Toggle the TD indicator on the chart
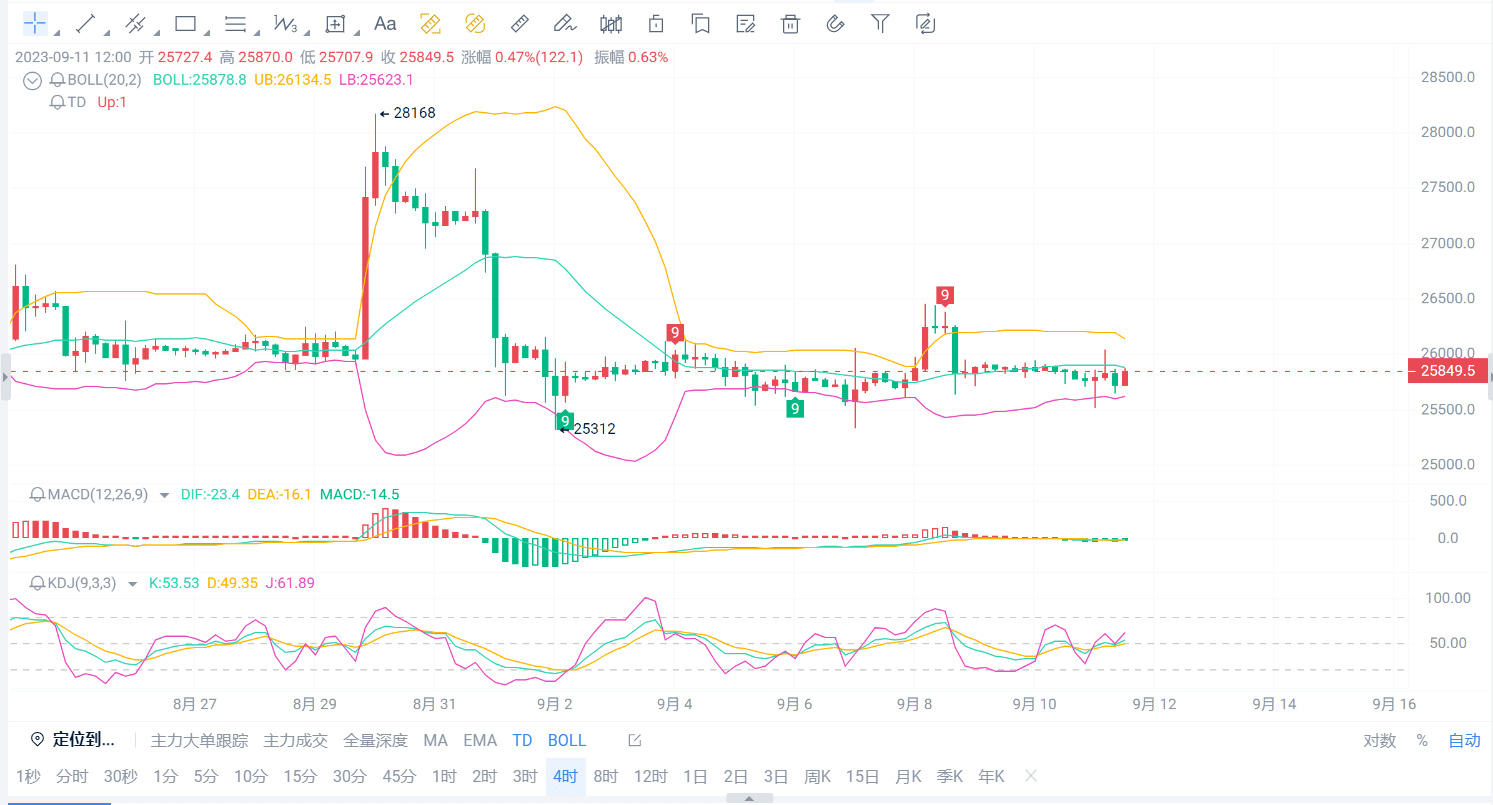1493x805 pixels. tap(521, 740)
